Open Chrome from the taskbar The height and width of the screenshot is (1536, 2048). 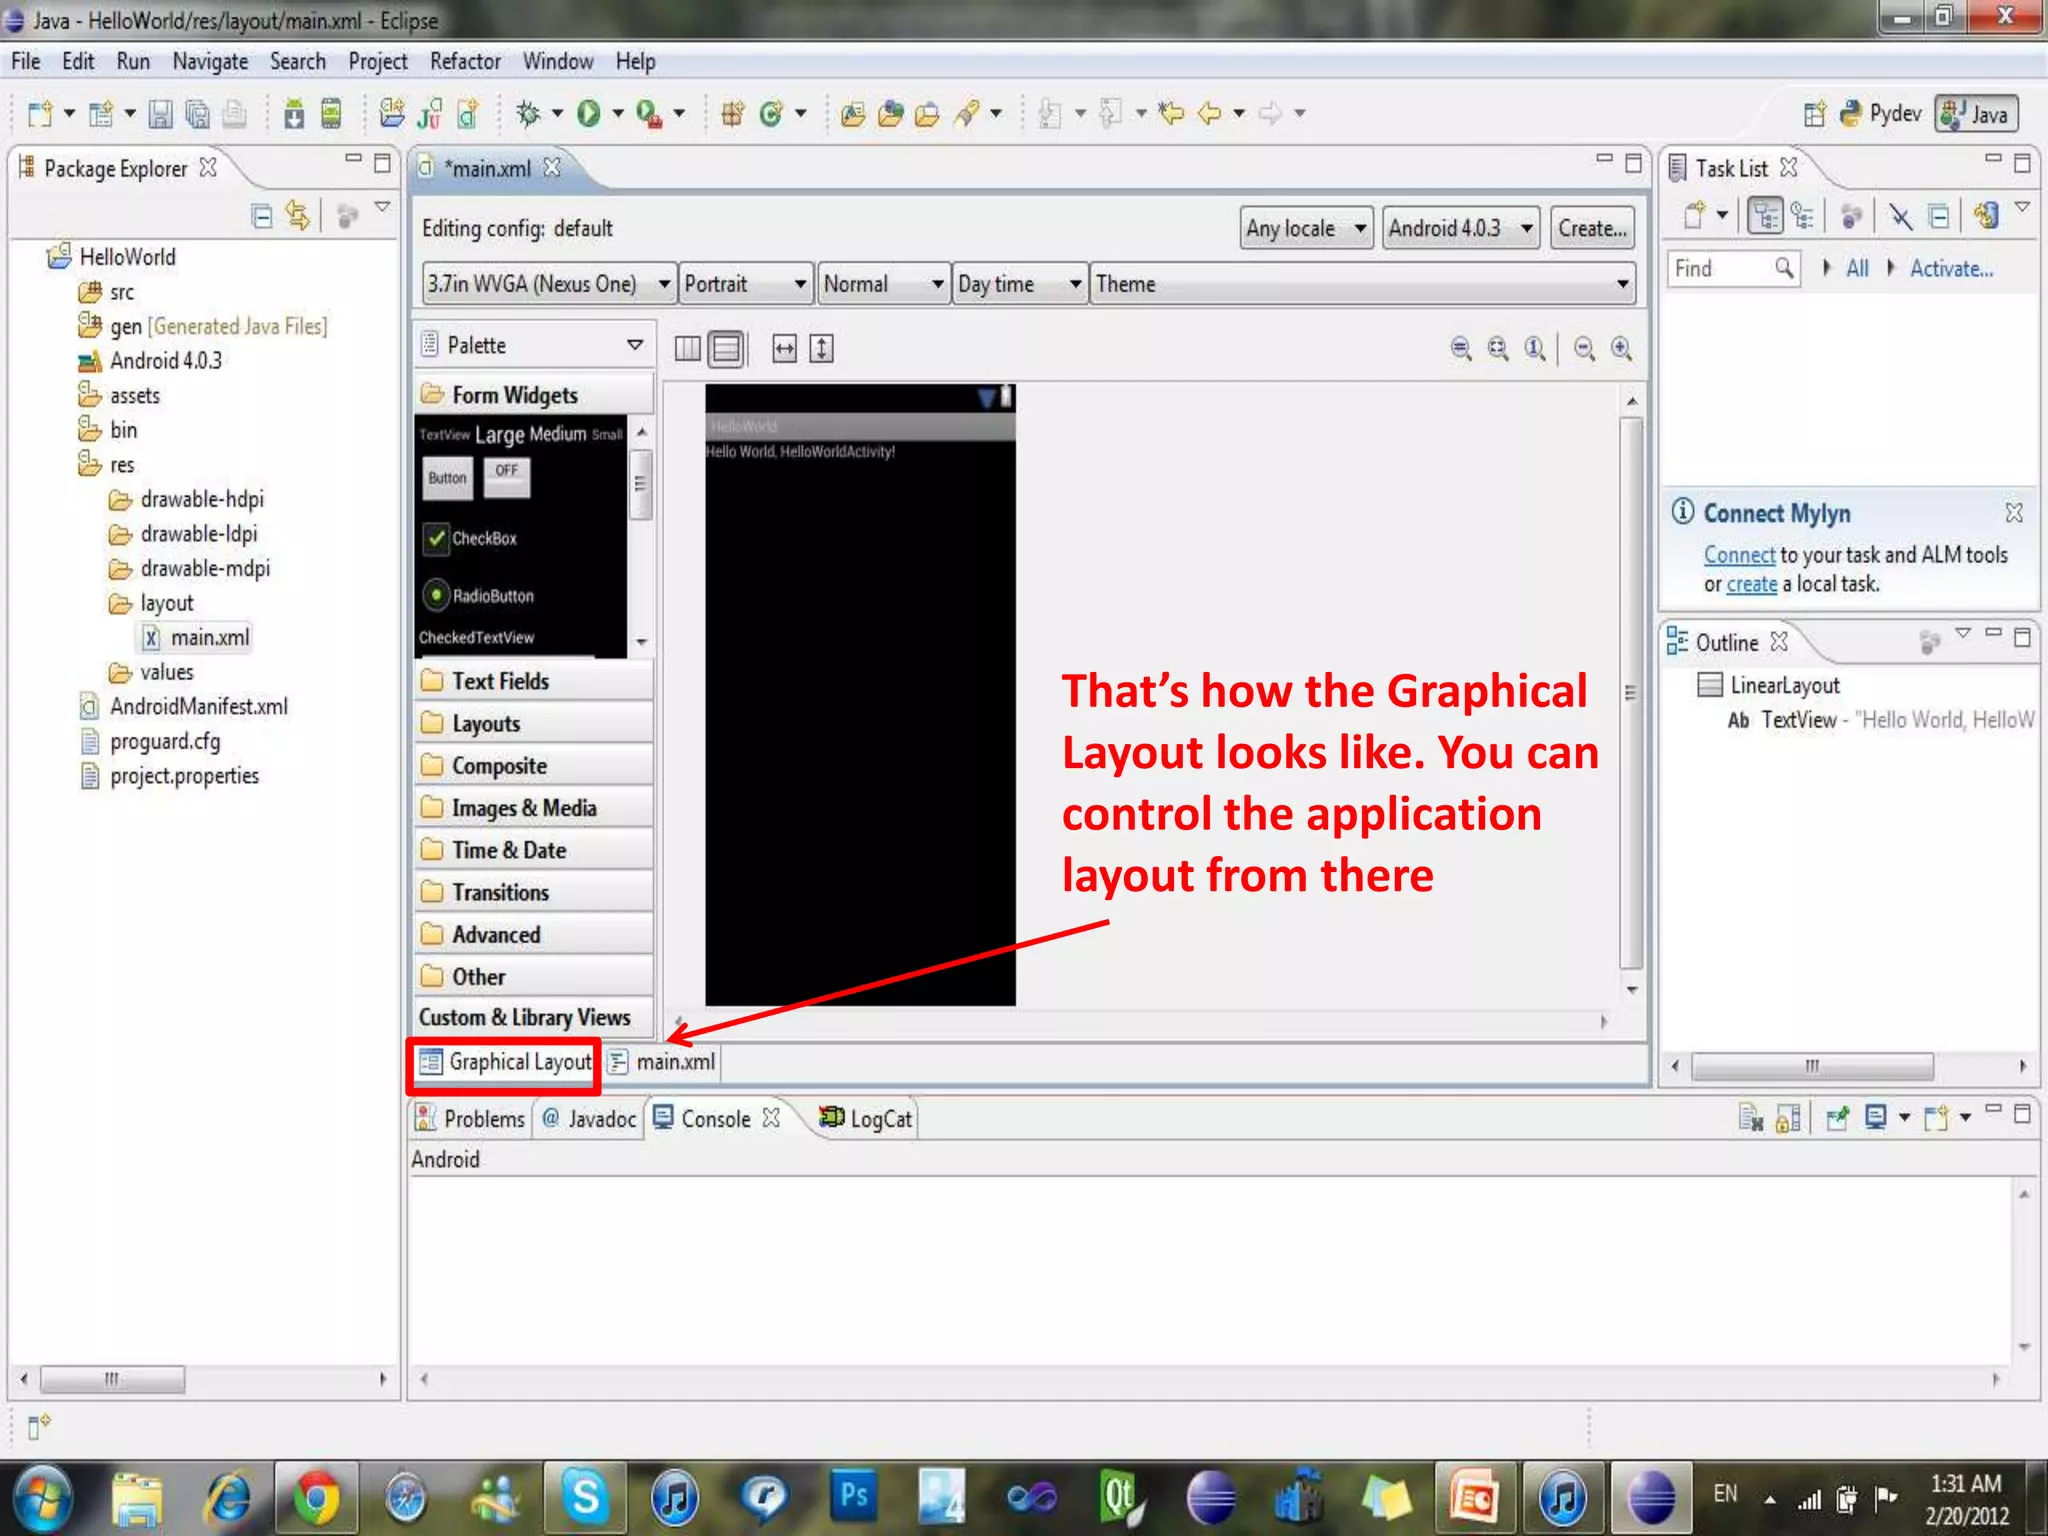[x=316, y=1498]
